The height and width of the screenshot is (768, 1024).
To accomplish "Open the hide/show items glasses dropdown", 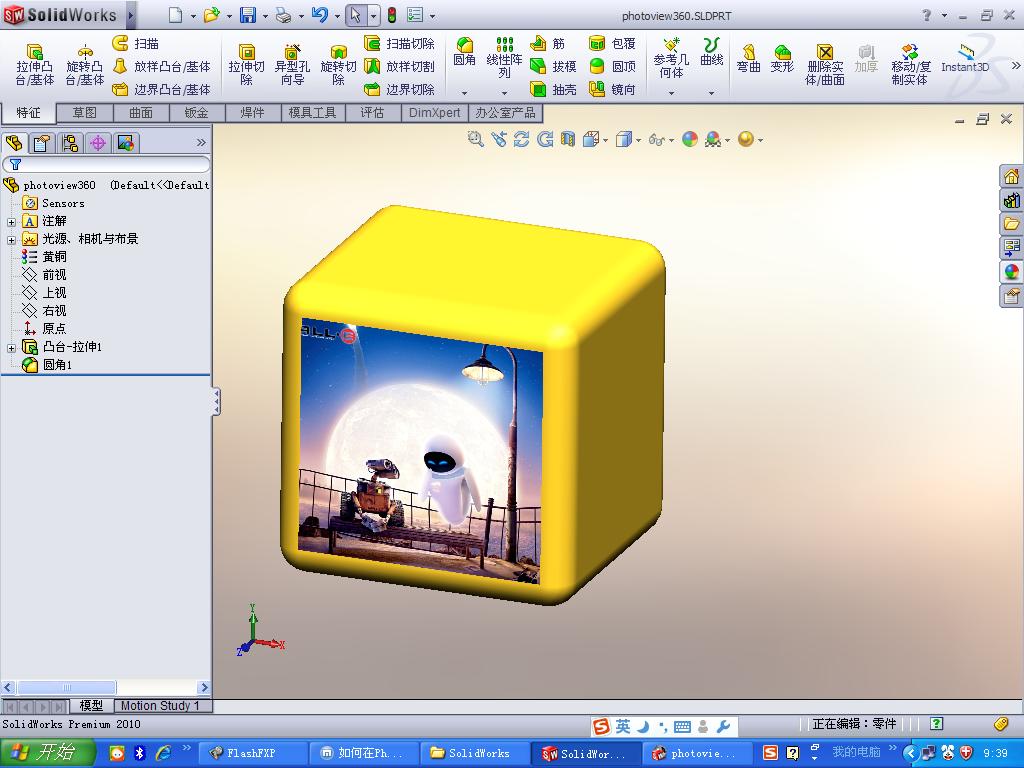I will pos(671,140).
